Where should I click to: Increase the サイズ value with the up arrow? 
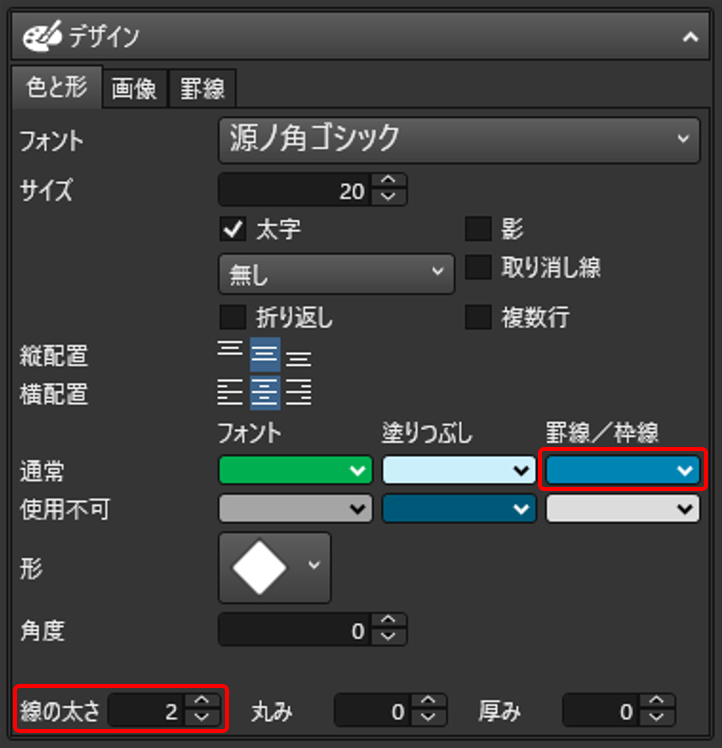[388, 181]
